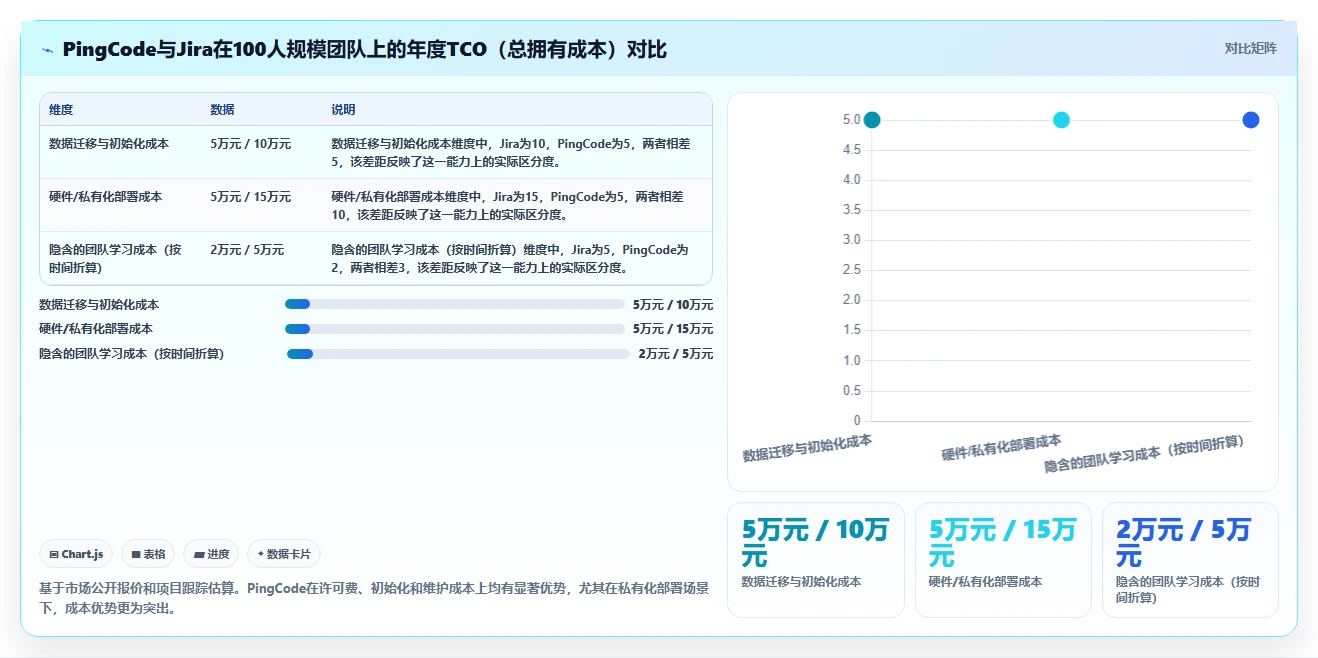Click y-axis tick 2.5
This screenshot has height=658, width=1318.
pyautogui.click(x=851, y=270)
